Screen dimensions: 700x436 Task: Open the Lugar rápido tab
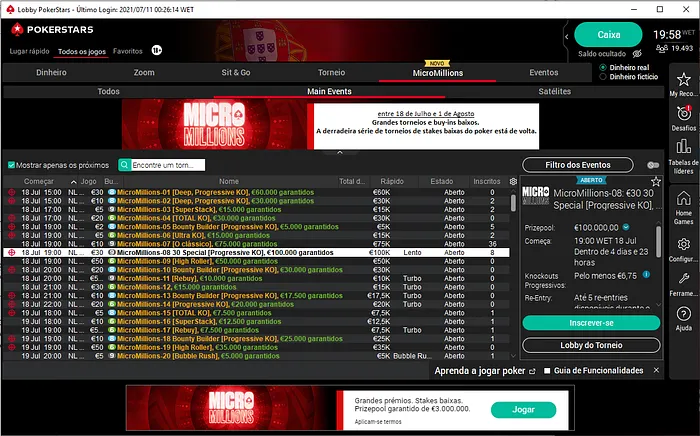[x=29, y=51]
